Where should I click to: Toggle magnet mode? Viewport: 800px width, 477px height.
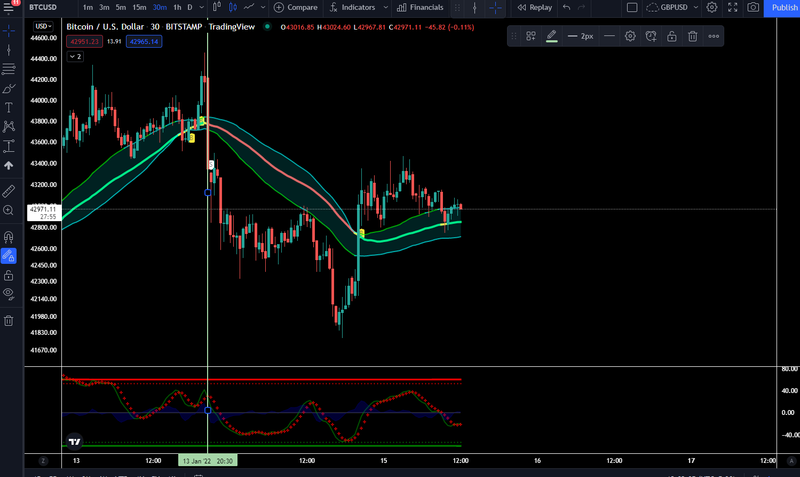tap(9, 237)
